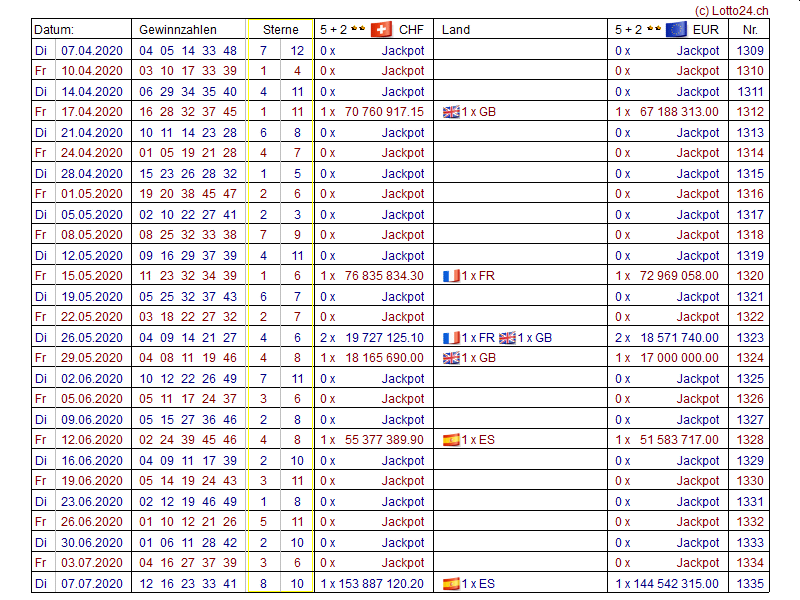The width and height of the screenshot is (800, 600).
Task: Open the (c) Lotto24.ch link
Action: 733,10
